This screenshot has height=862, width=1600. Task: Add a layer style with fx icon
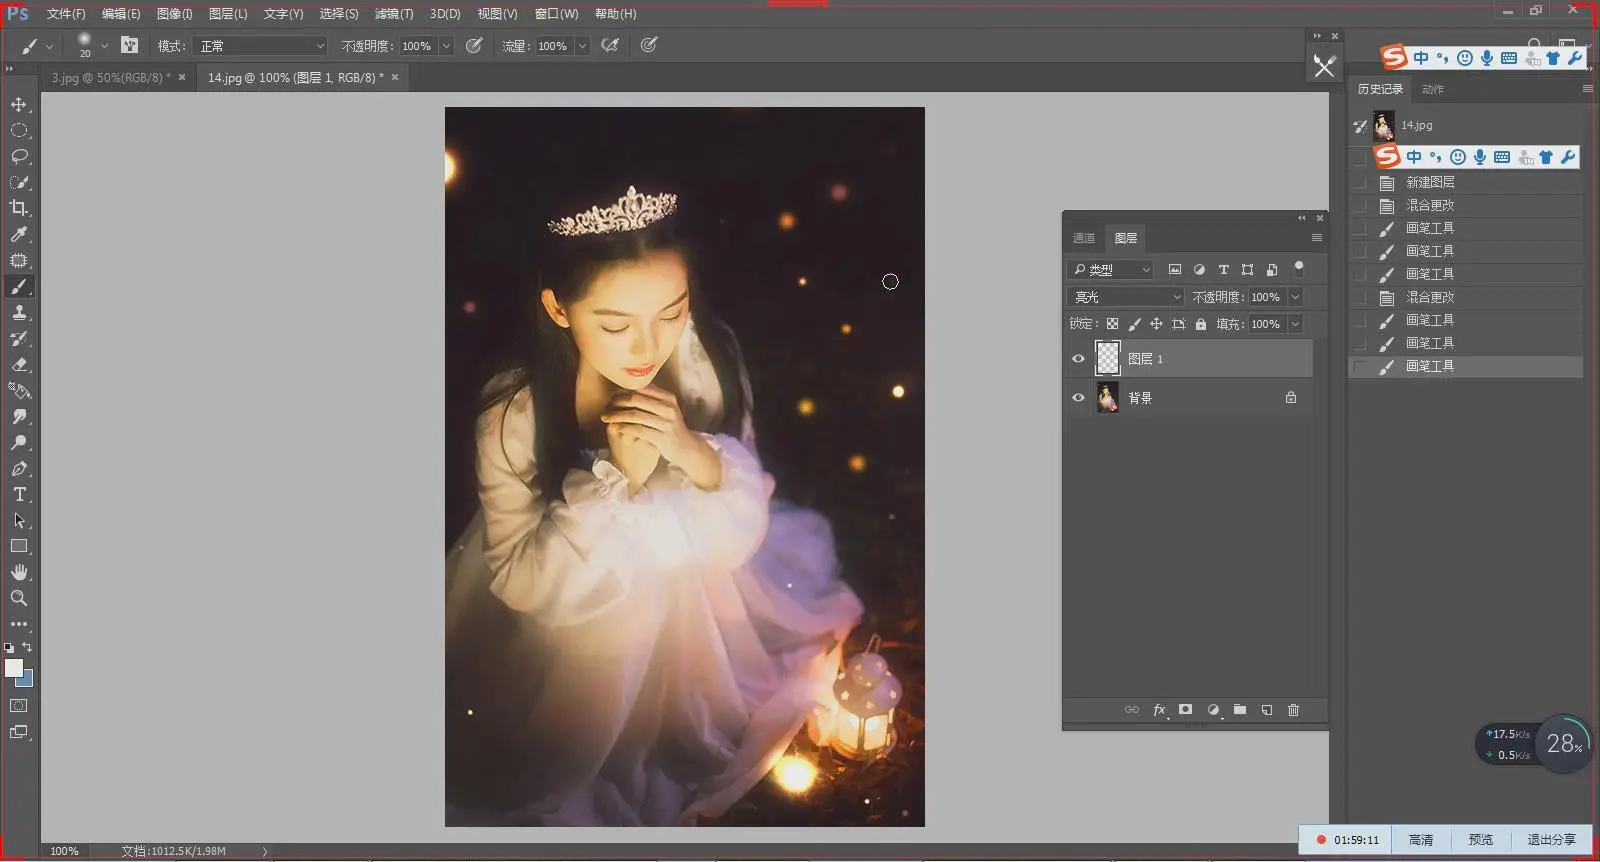(x=1159, y=710)
